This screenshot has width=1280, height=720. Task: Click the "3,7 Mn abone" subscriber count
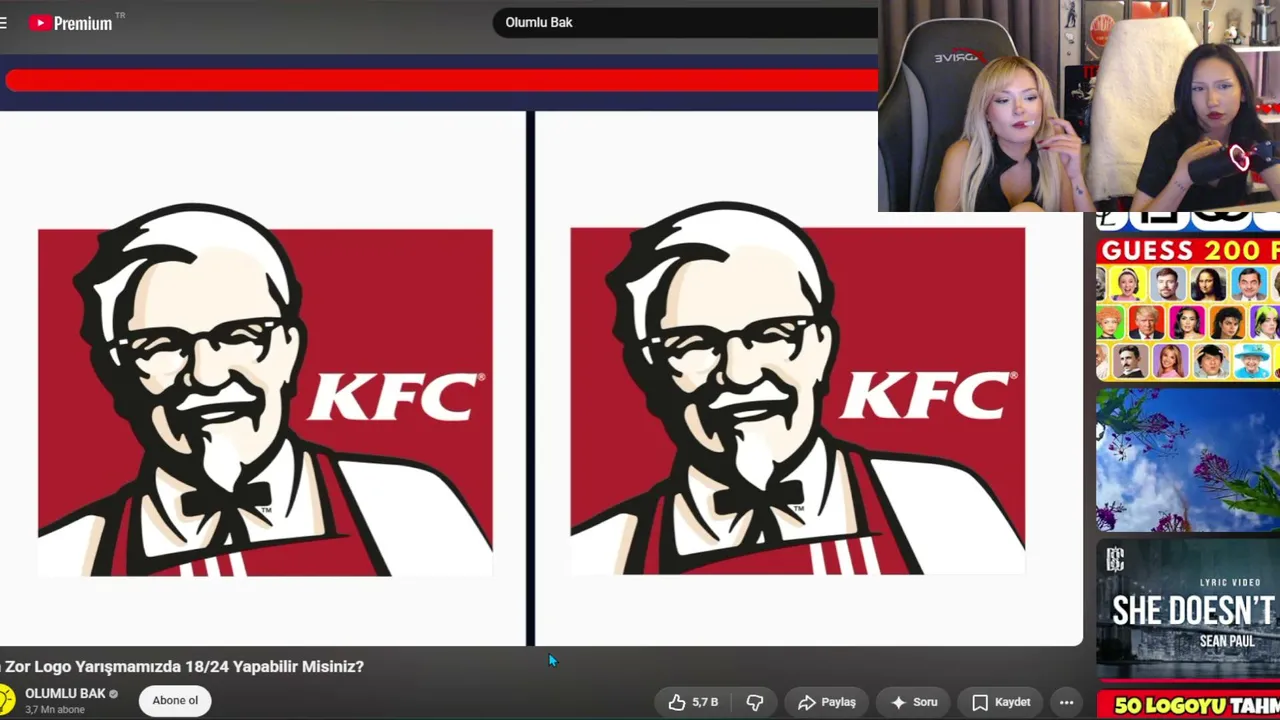(x=55, y=710)
